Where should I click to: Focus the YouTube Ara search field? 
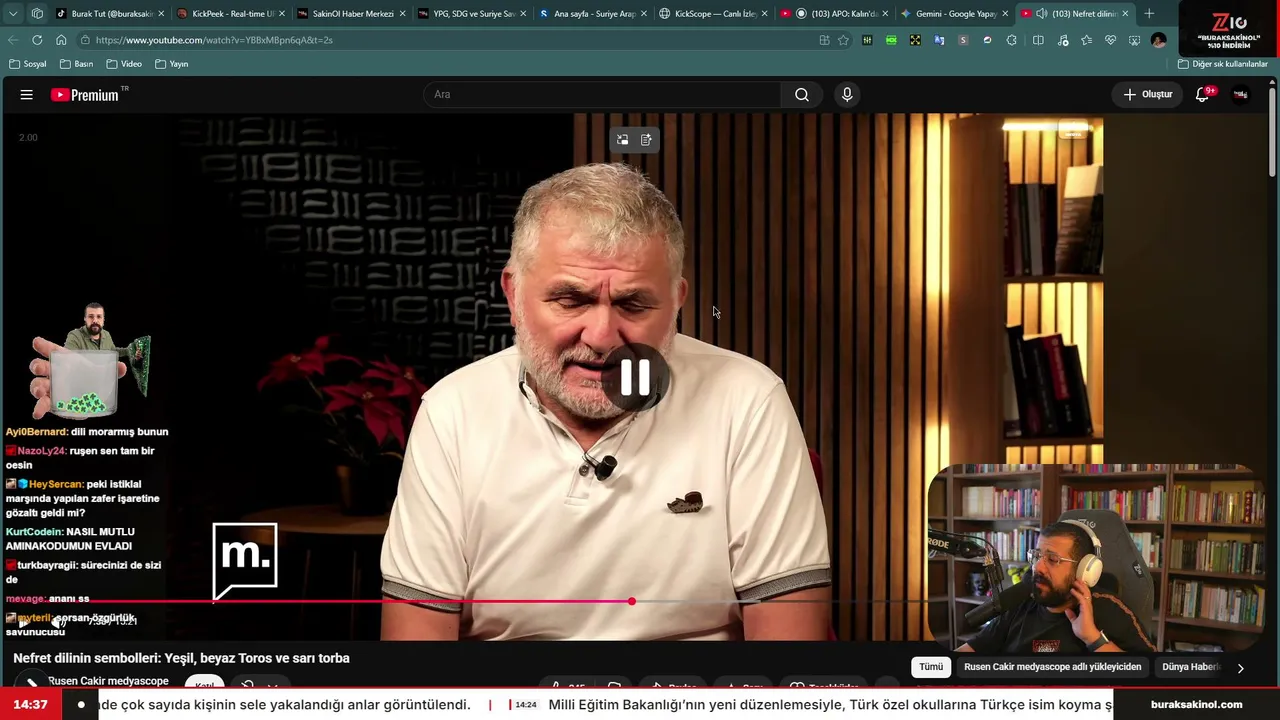coord(602,95)
